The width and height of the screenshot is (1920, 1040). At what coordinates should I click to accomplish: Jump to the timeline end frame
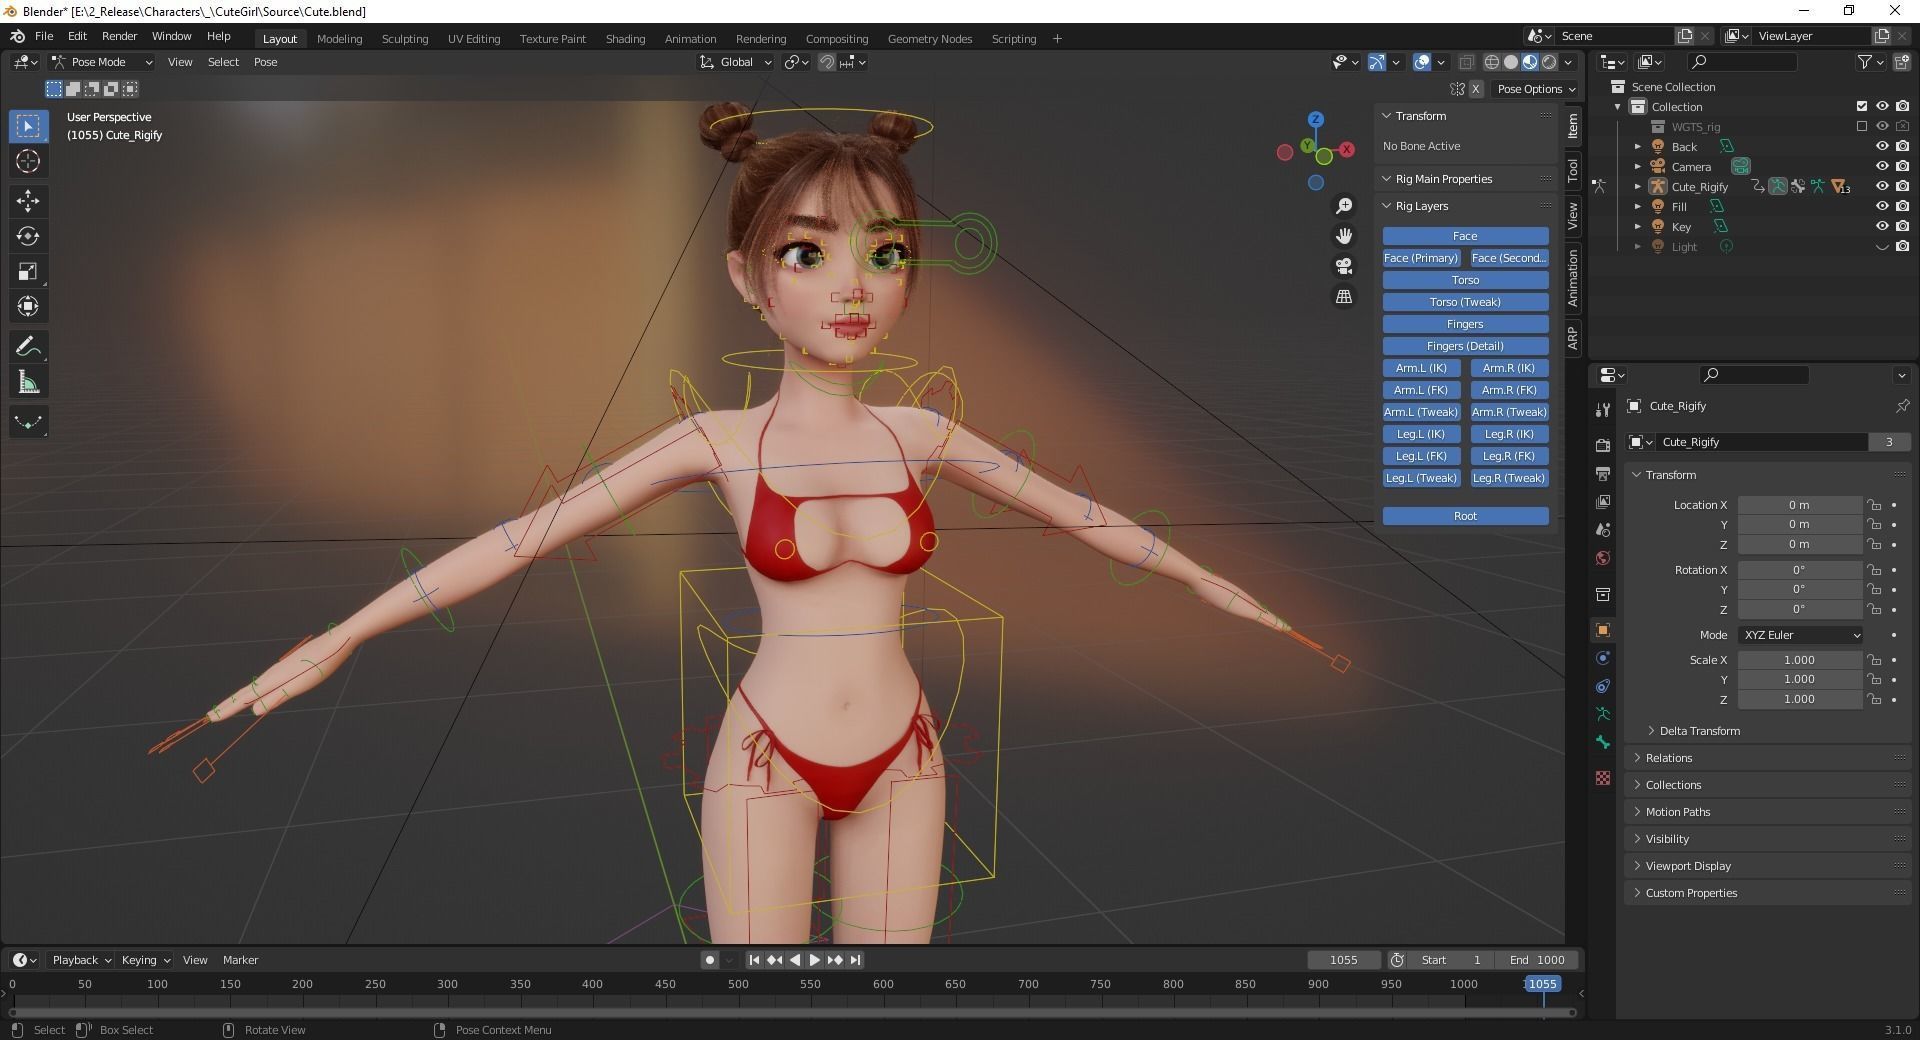(x=856, y=960)
